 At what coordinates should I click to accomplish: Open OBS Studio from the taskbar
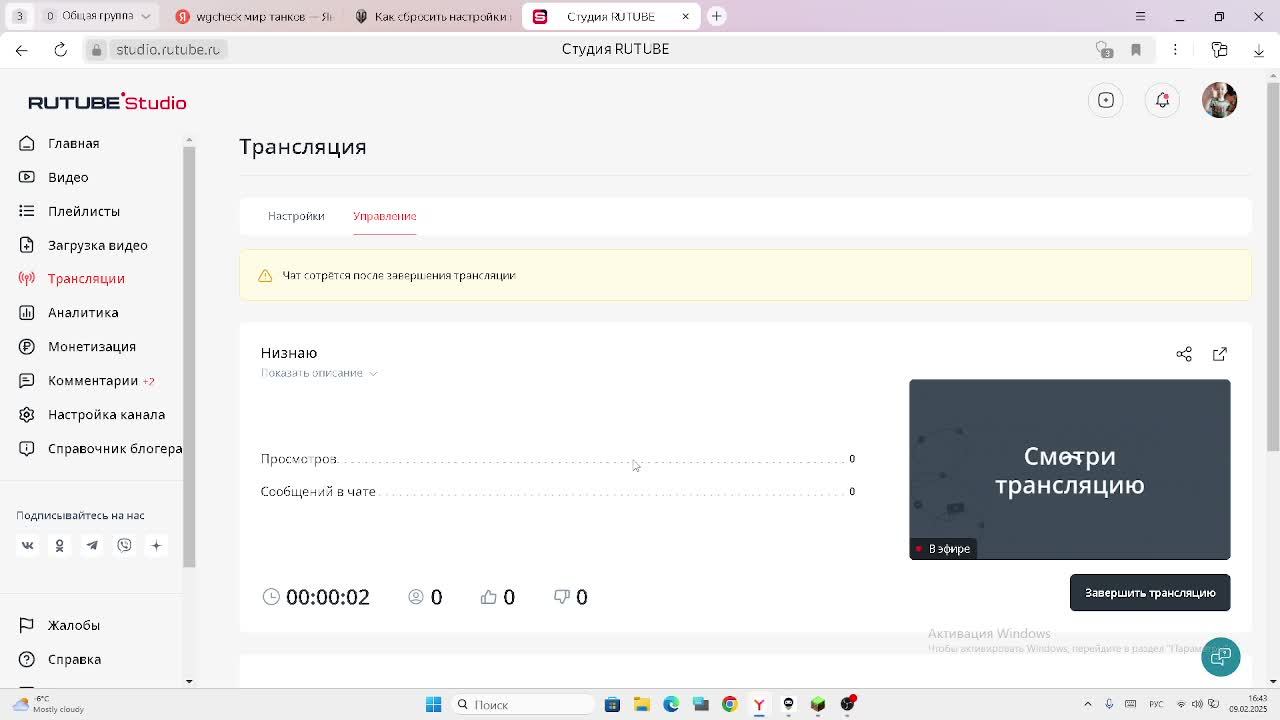point(848,704)
